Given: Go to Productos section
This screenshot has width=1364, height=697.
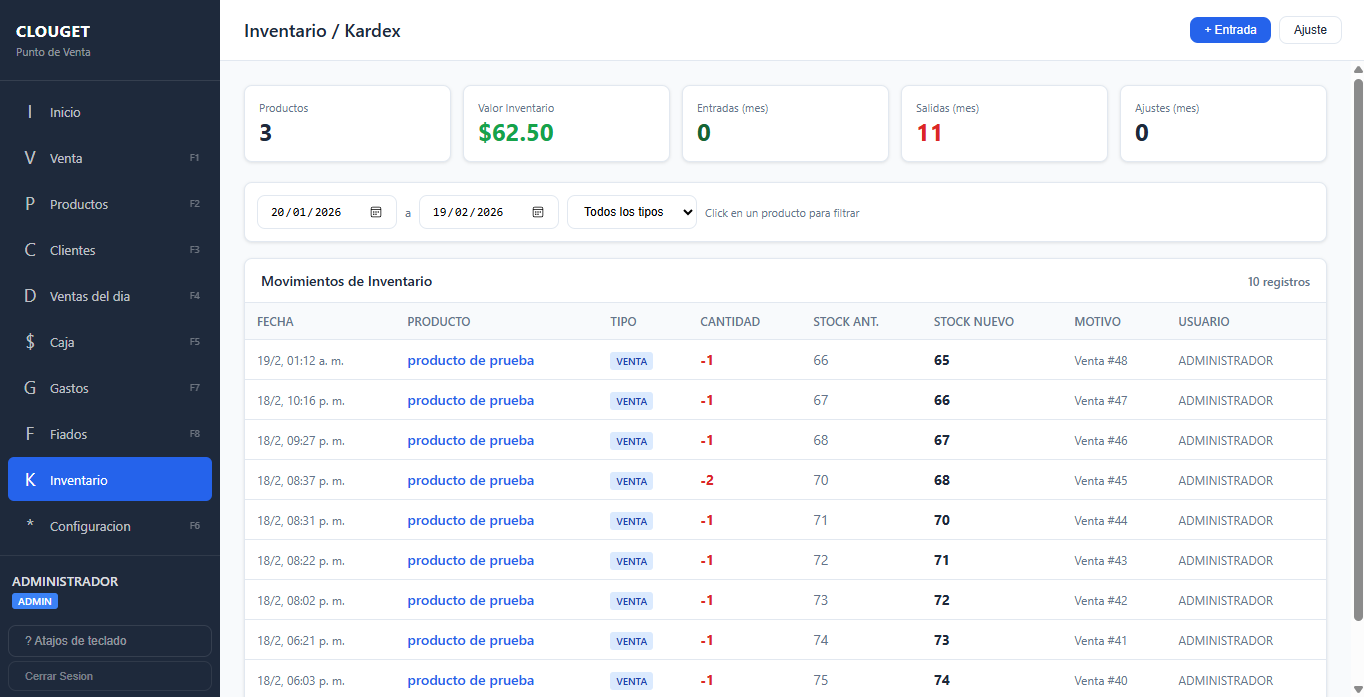Looking at the screenshot, I should click(110, 204).
